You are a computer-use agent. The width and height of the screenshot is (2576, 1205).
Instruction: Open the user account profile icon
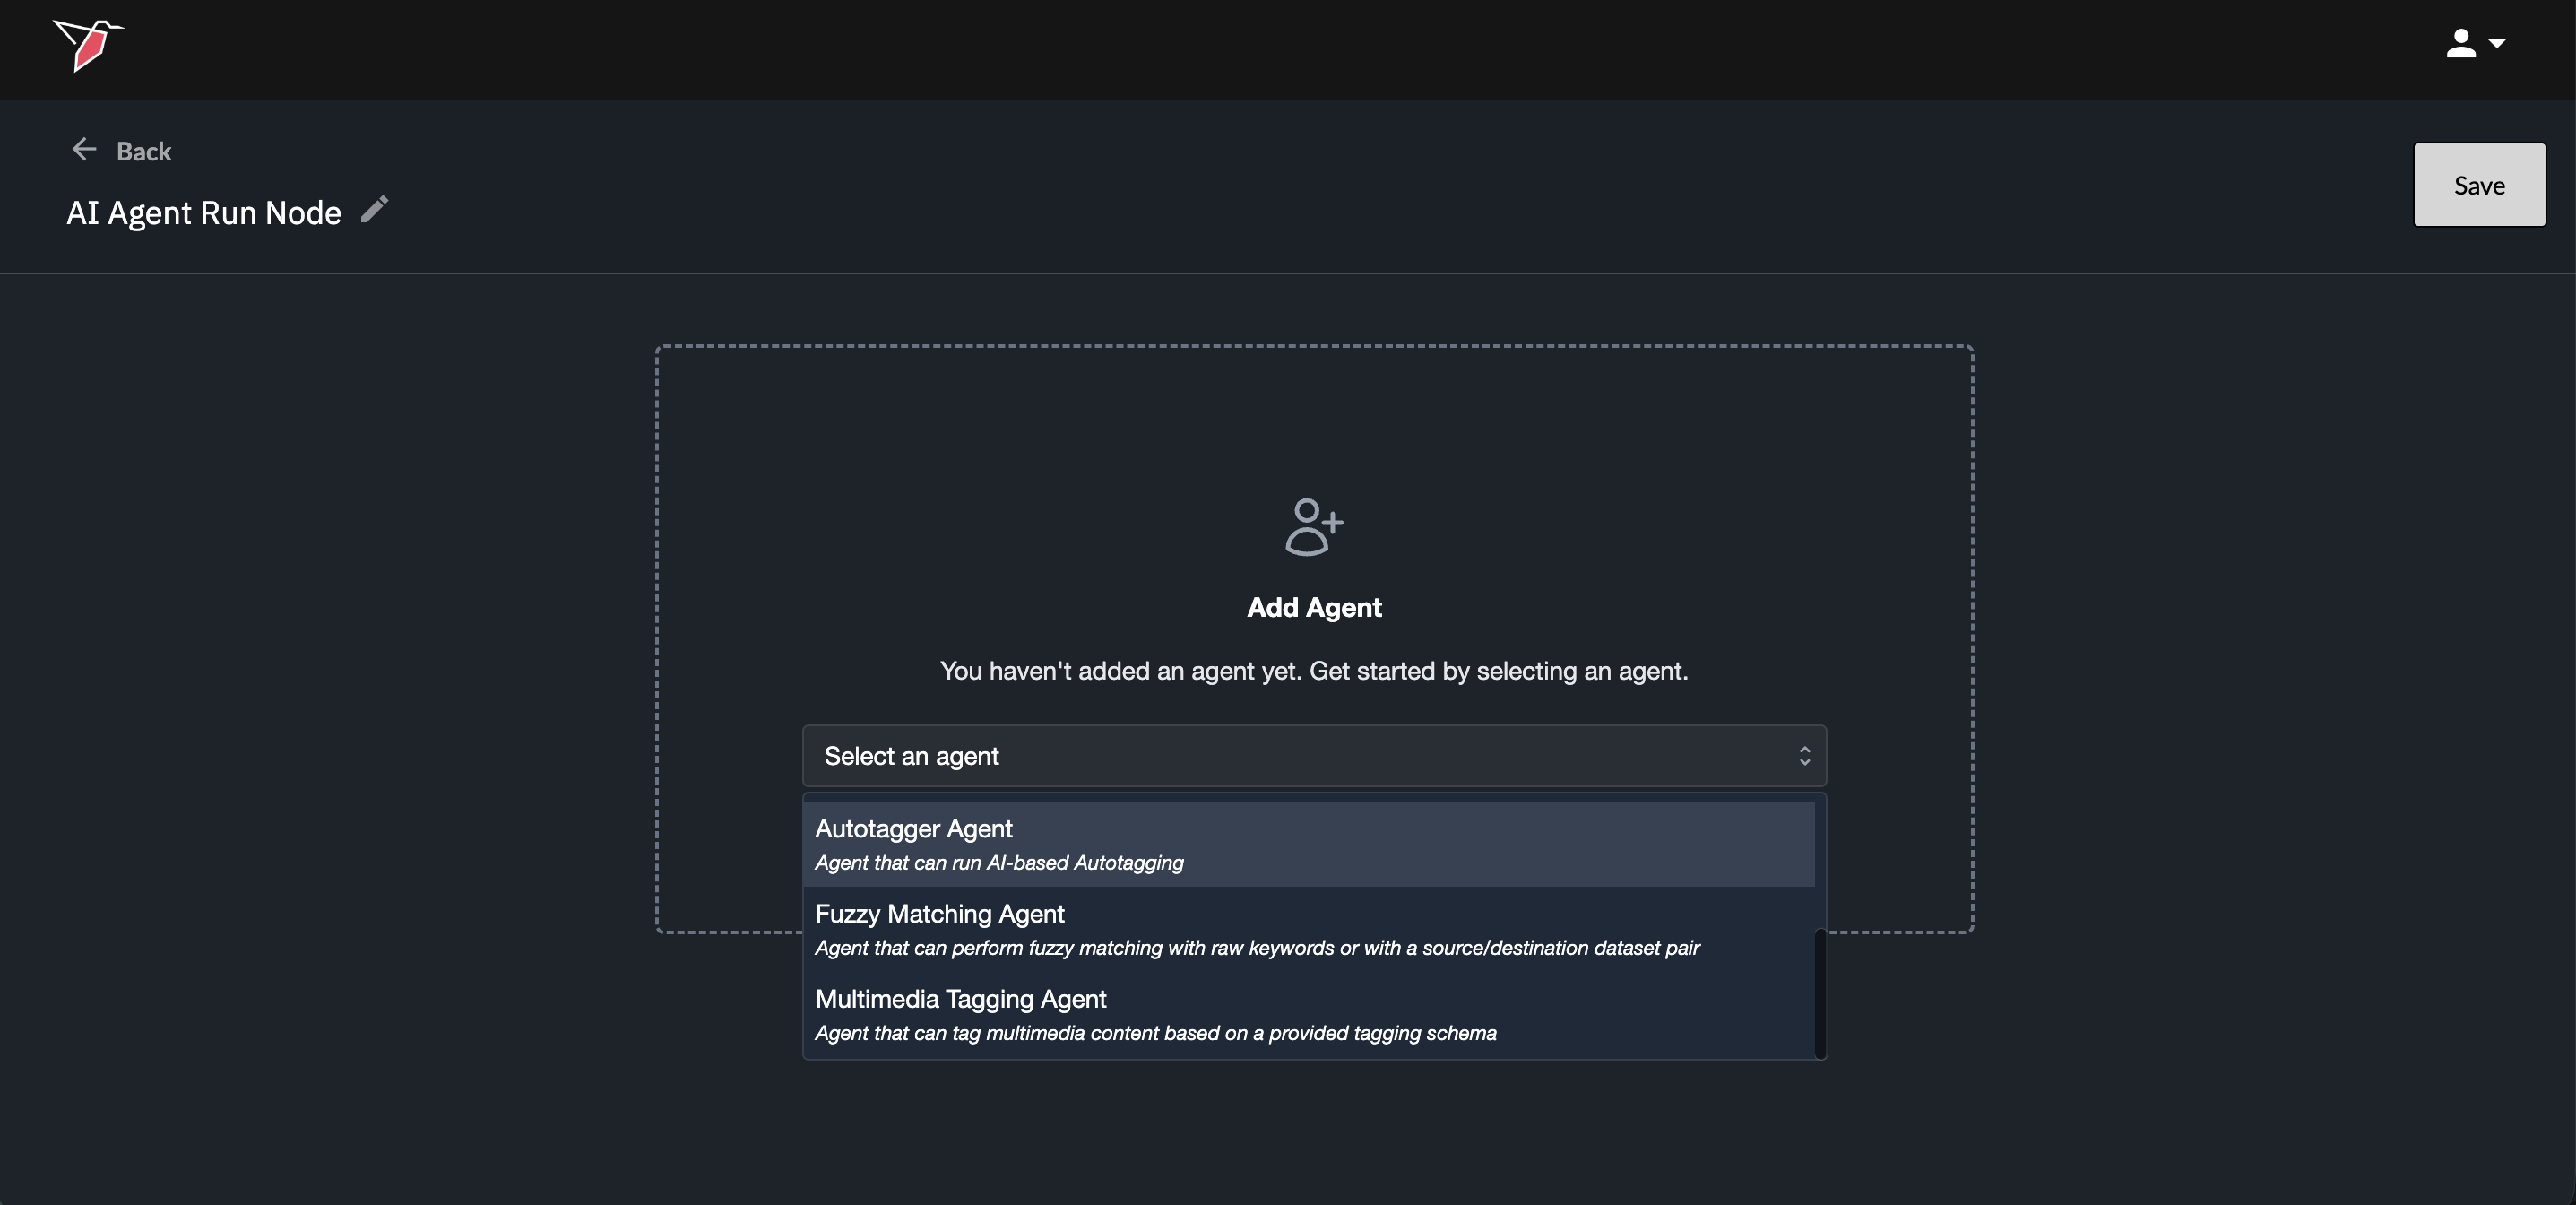pyautogui.click(x=2460, y=44)
